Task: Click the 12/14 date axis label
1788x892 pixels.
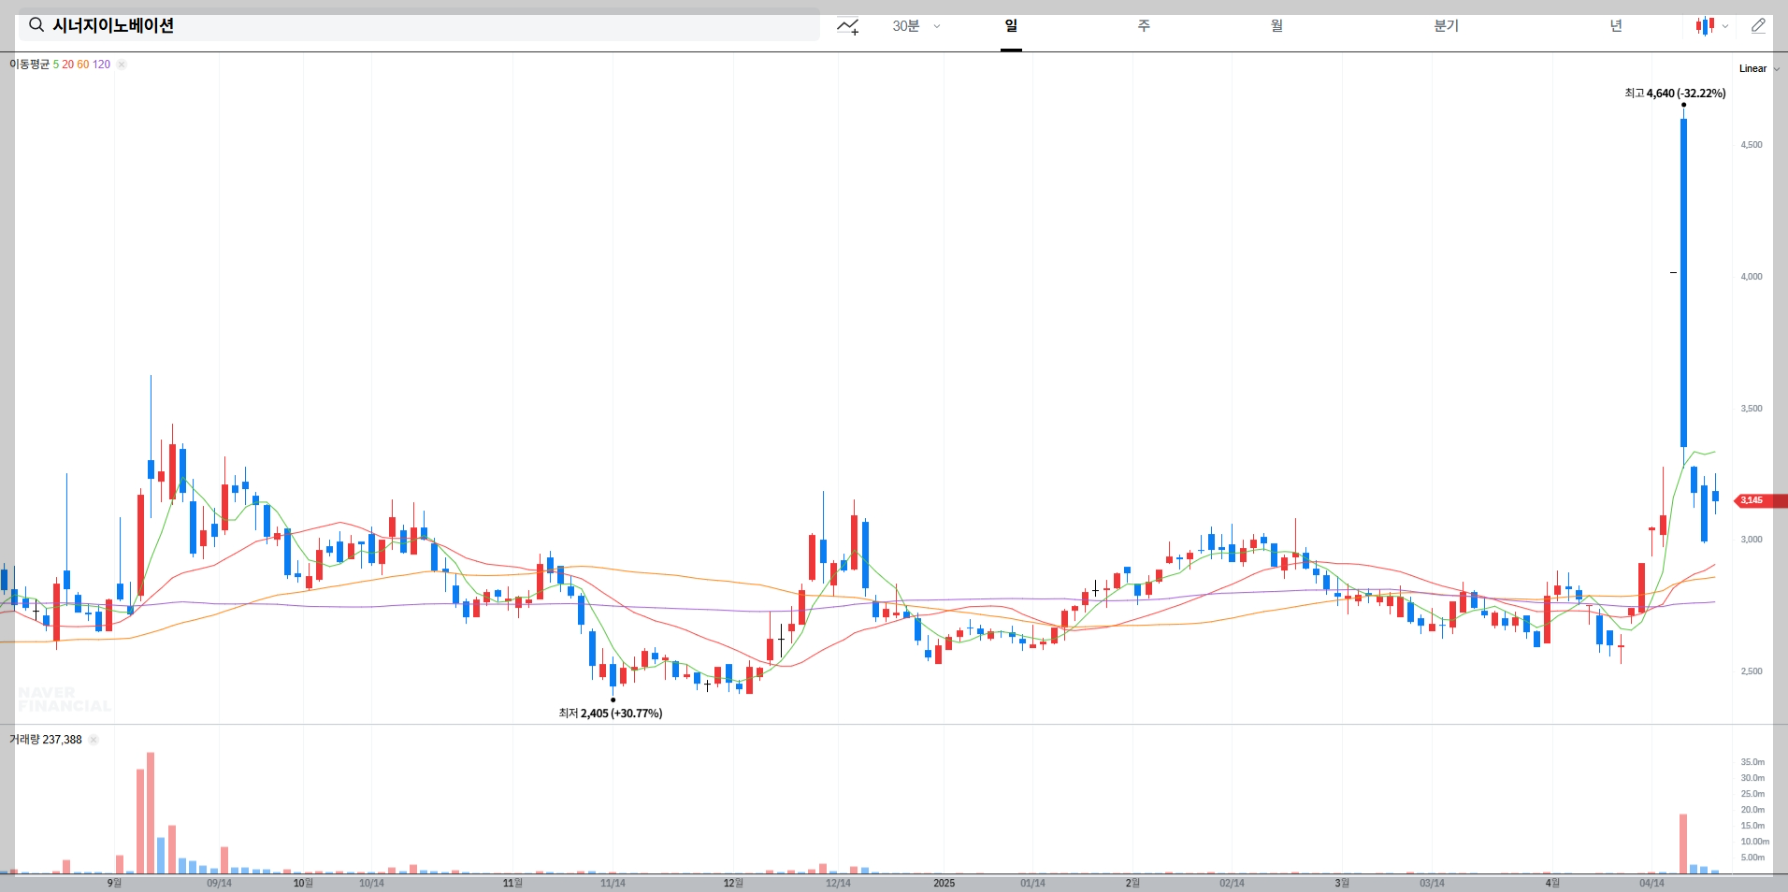Action: [838, 883]
